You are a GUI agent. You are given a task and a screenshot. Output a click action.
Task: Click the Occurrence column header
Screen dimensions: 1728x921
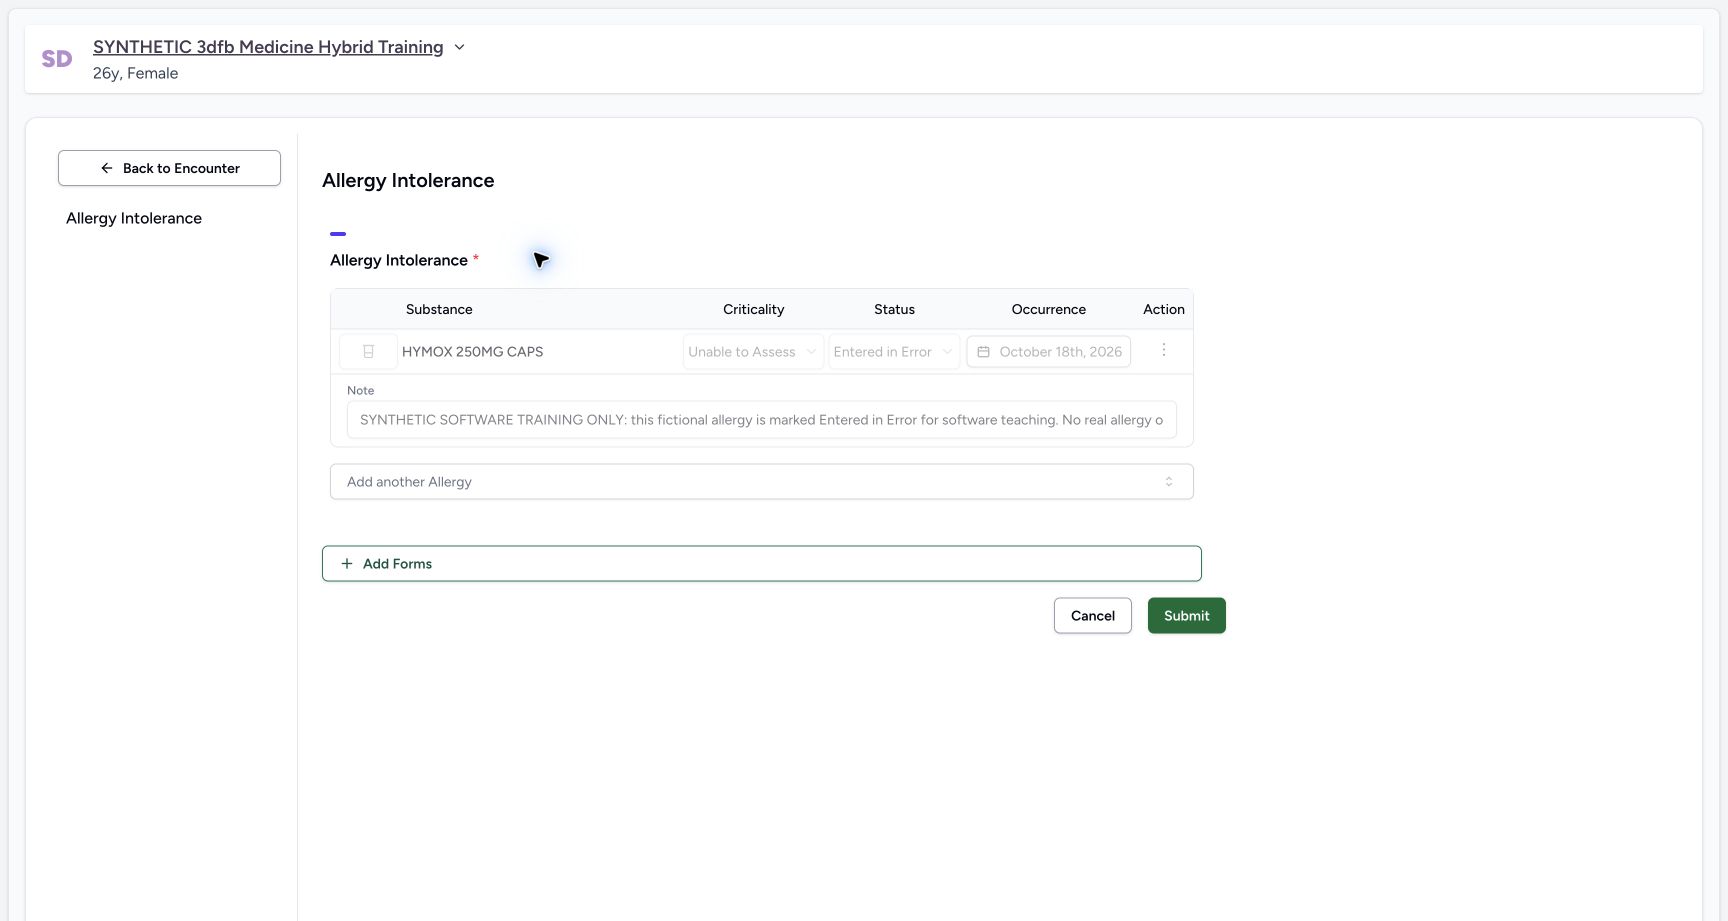pos(1049,309)
